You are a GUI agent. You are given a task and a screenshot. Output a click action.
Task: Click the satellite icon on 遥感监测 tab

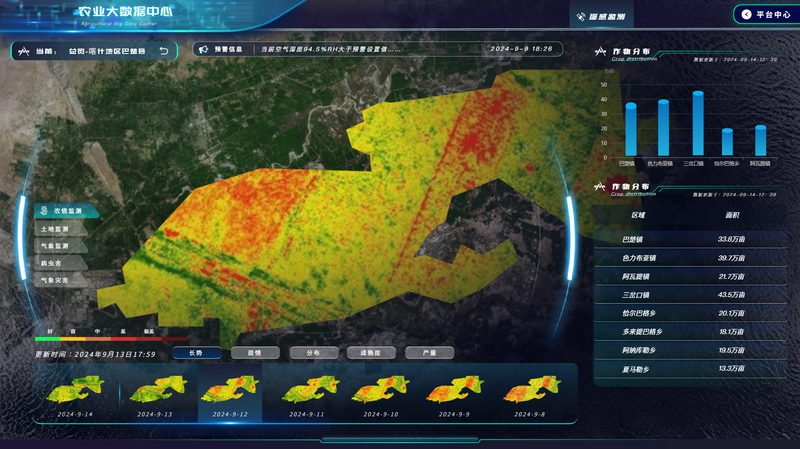click(x=581, y=17)
